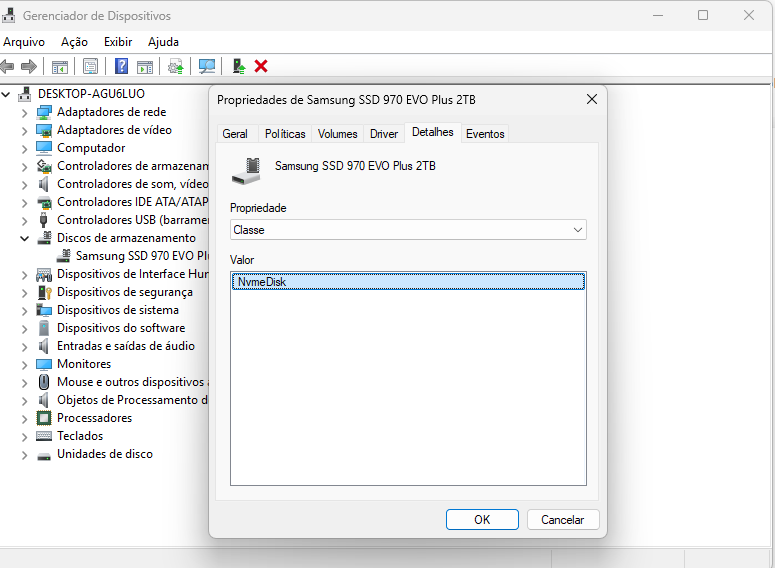Expand the Monitores node
775x568 pixels.
(x=24, y=365)
